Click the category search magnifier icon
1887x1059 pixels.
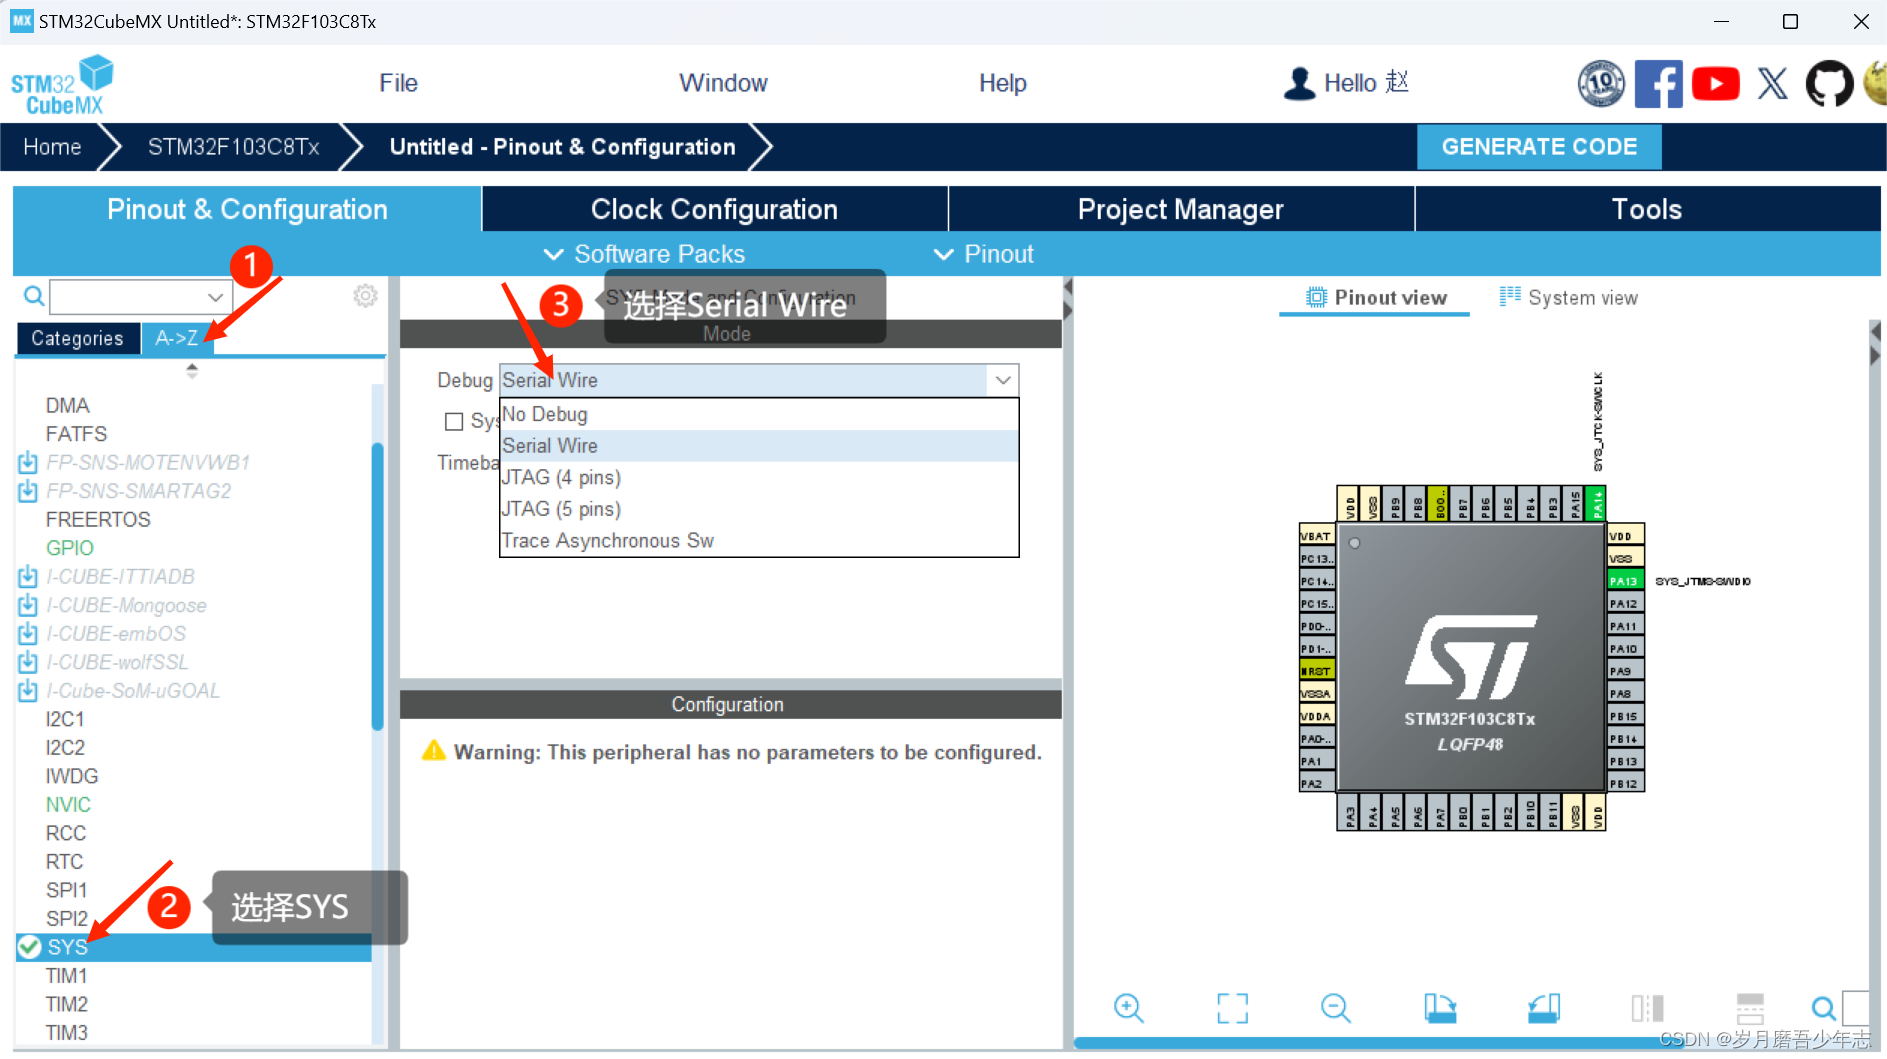33,296
